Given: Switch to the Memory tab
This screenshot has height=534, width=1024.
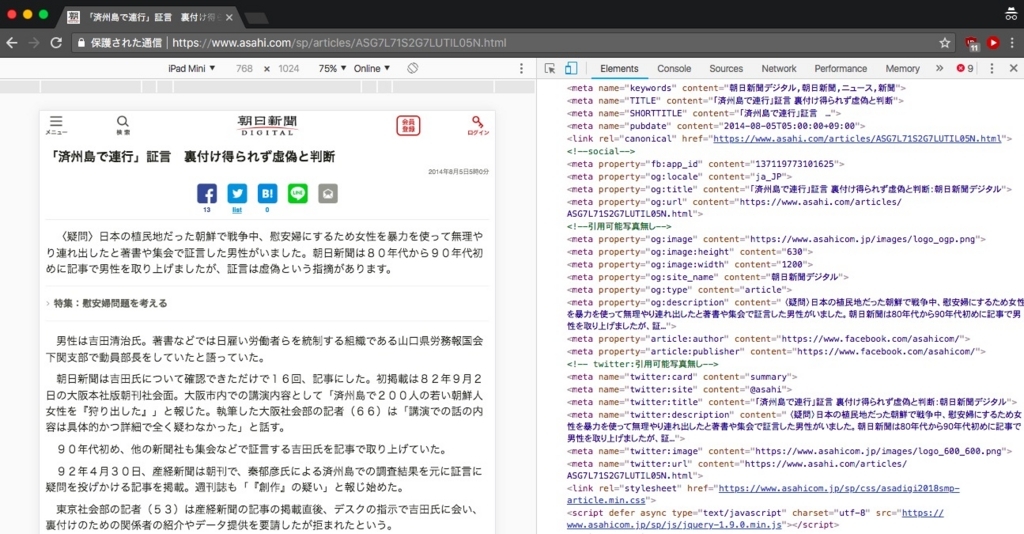Looking at the screenshot, I should (x=903, y=68).
